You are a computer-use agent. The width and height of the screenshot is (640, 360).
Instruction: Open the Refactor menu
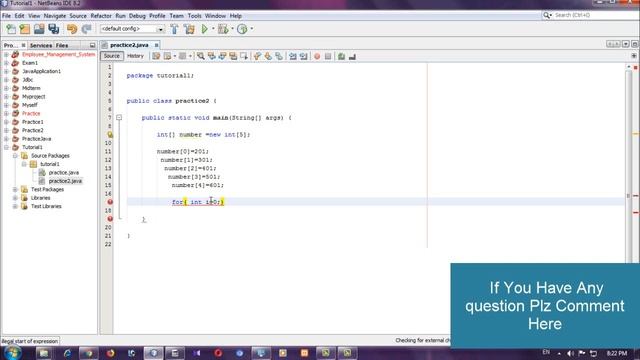coord(101,16)
